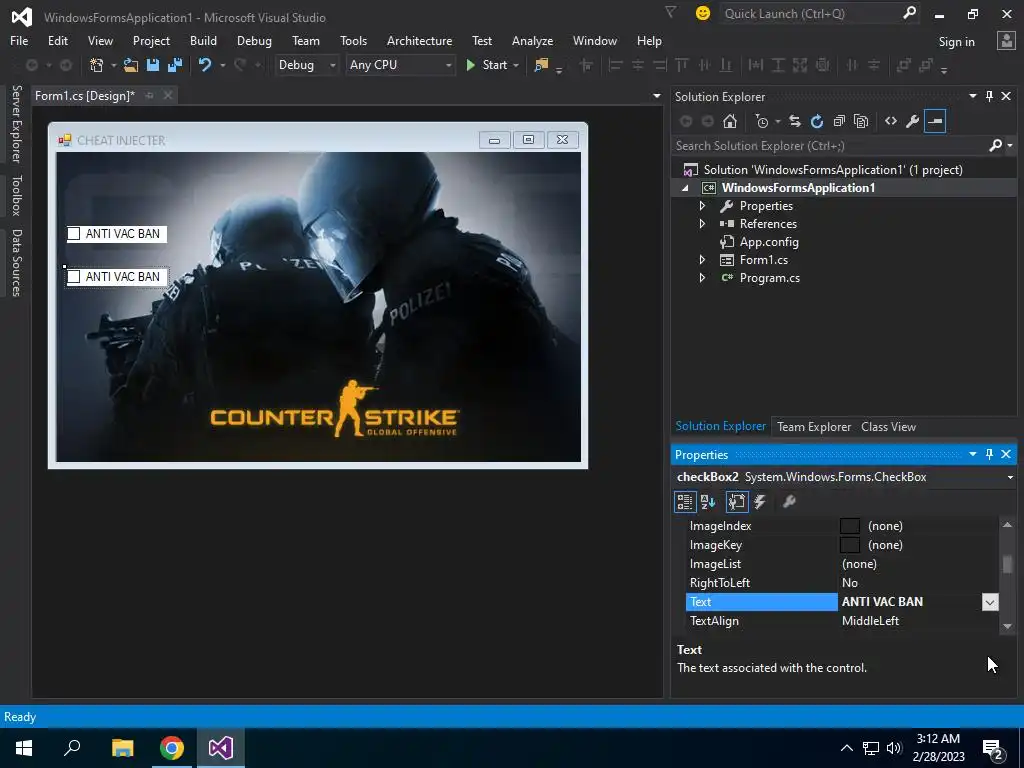Click the Collapse All icon in Solution Explorer
This screenshot has height=768, width=1024.
click(839, 121)
